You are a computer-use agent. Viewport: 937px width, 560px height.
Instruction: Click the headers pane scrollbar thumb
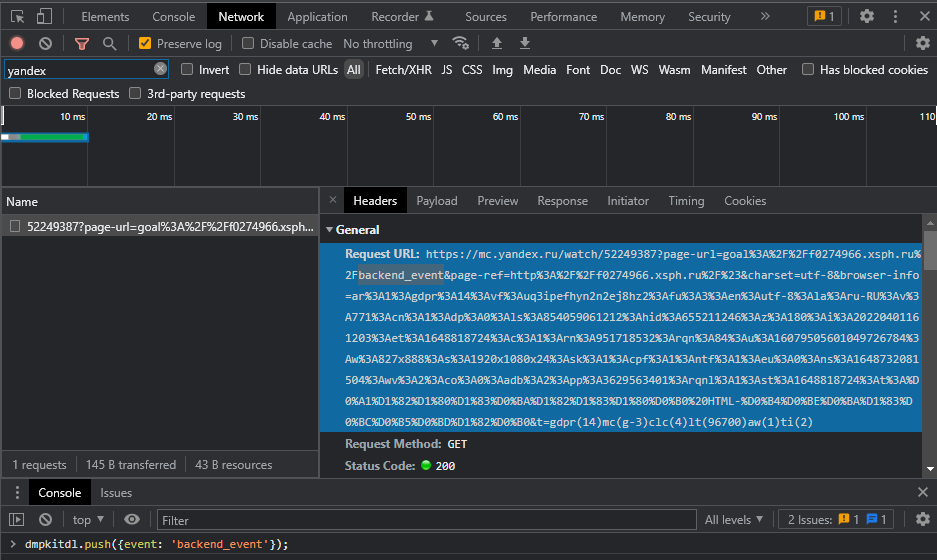(930, 250)
